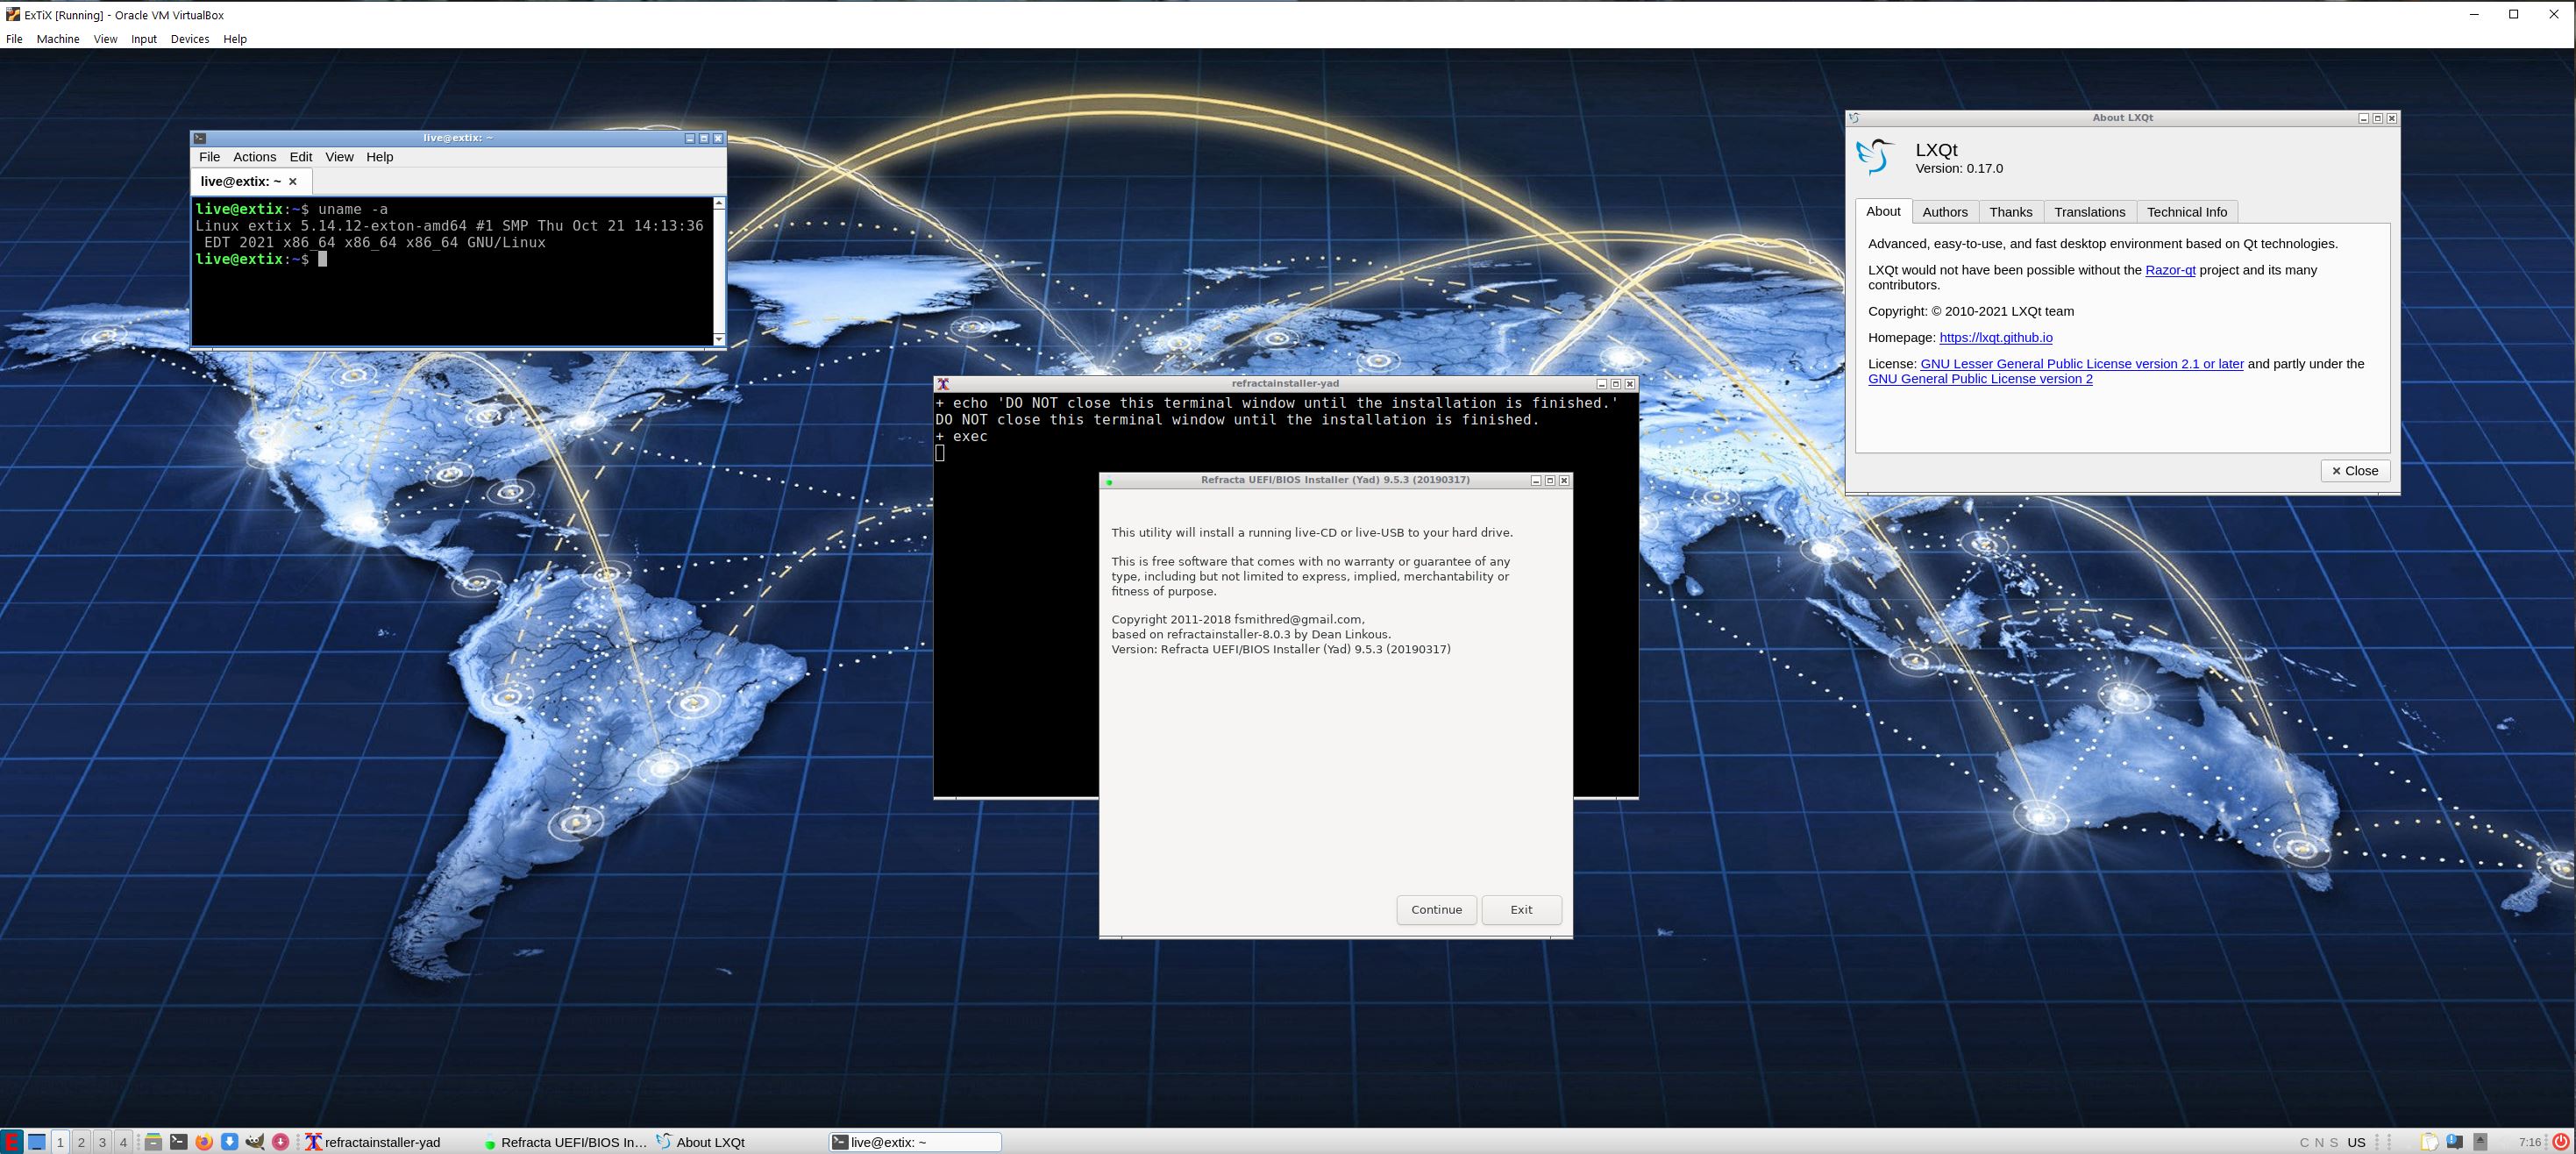The image size is (2576, 1154).
Task: Open Firefox from the panel
Action: point(204,1142)
